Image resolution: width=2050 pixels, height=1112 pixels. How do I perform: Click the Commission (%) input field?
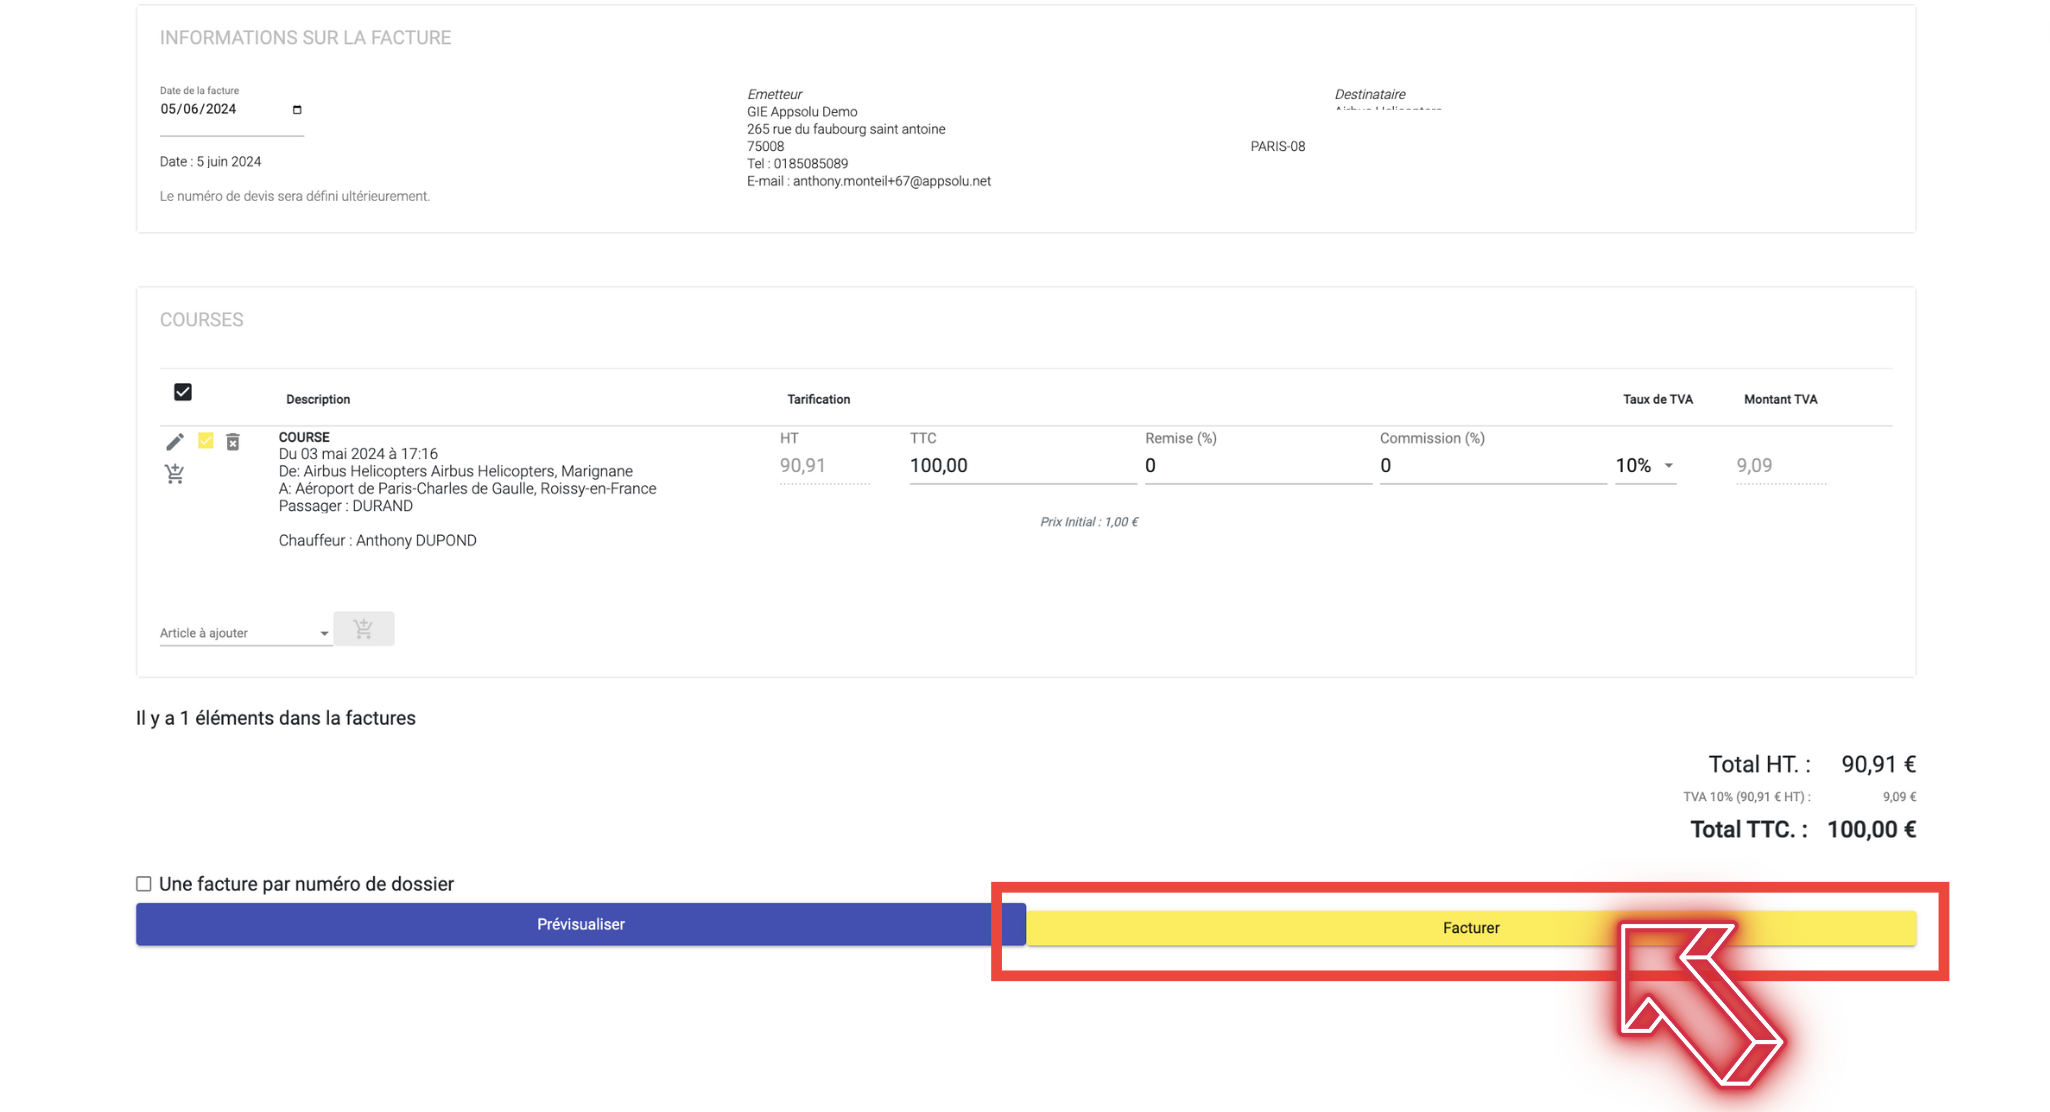pyautogui.click(x=1492, y=466)
